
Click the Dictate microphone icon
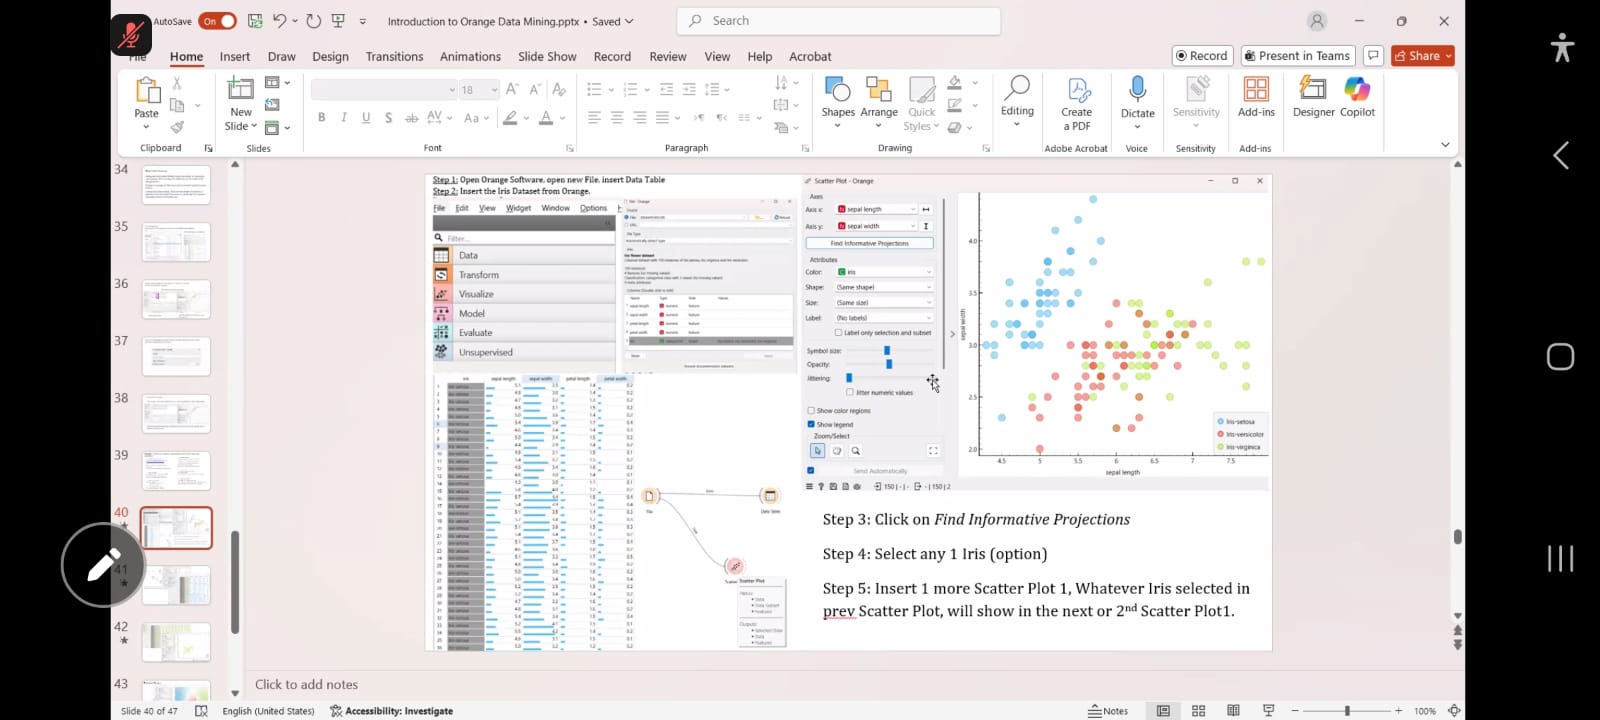1137,91
